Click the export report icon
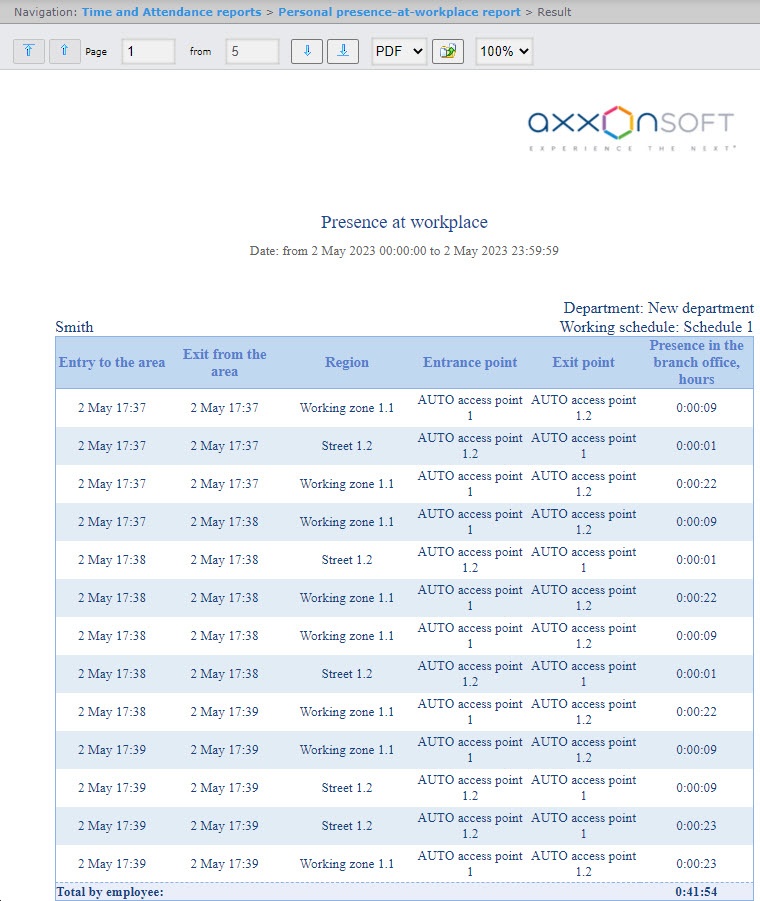Image resolution: width=760 pixels, height=901 pixels. click(447, 51)
